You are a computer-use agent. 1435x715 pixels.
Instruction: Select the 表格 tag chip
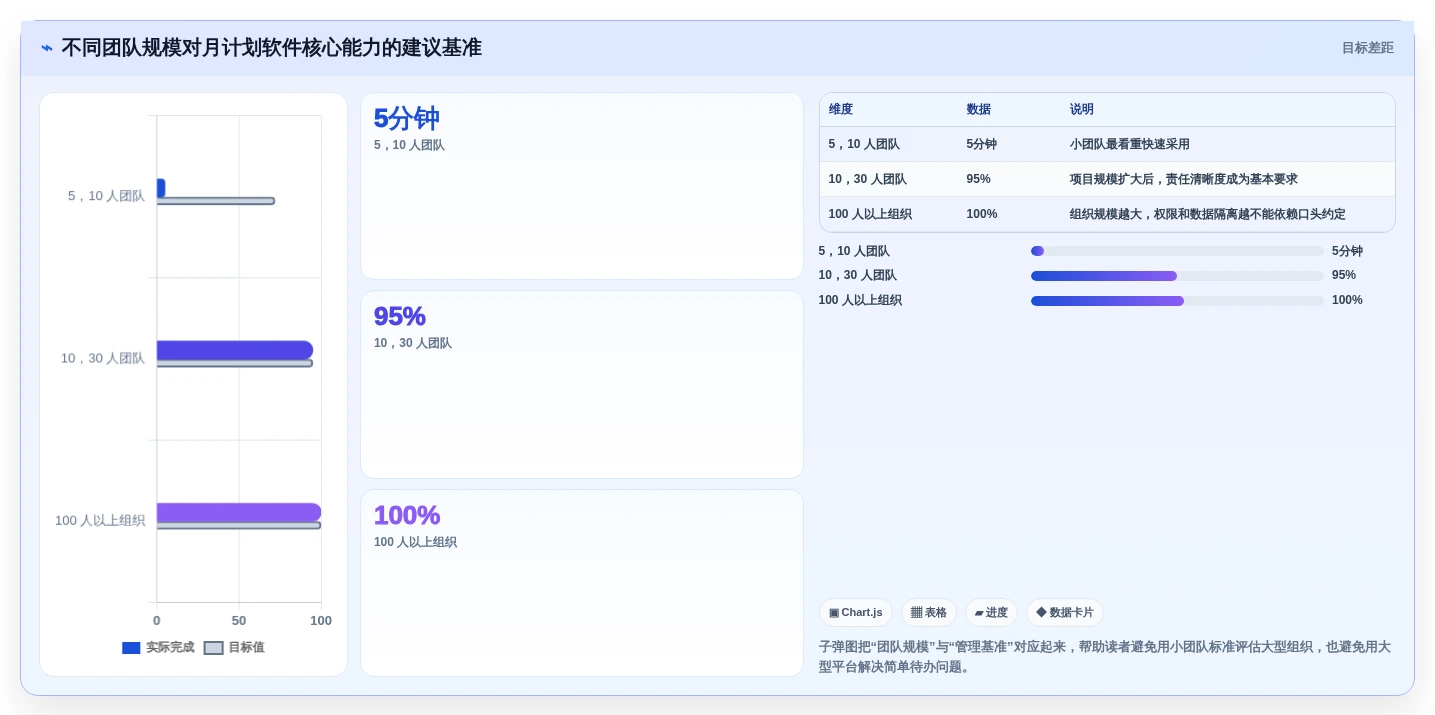(928, 613)
